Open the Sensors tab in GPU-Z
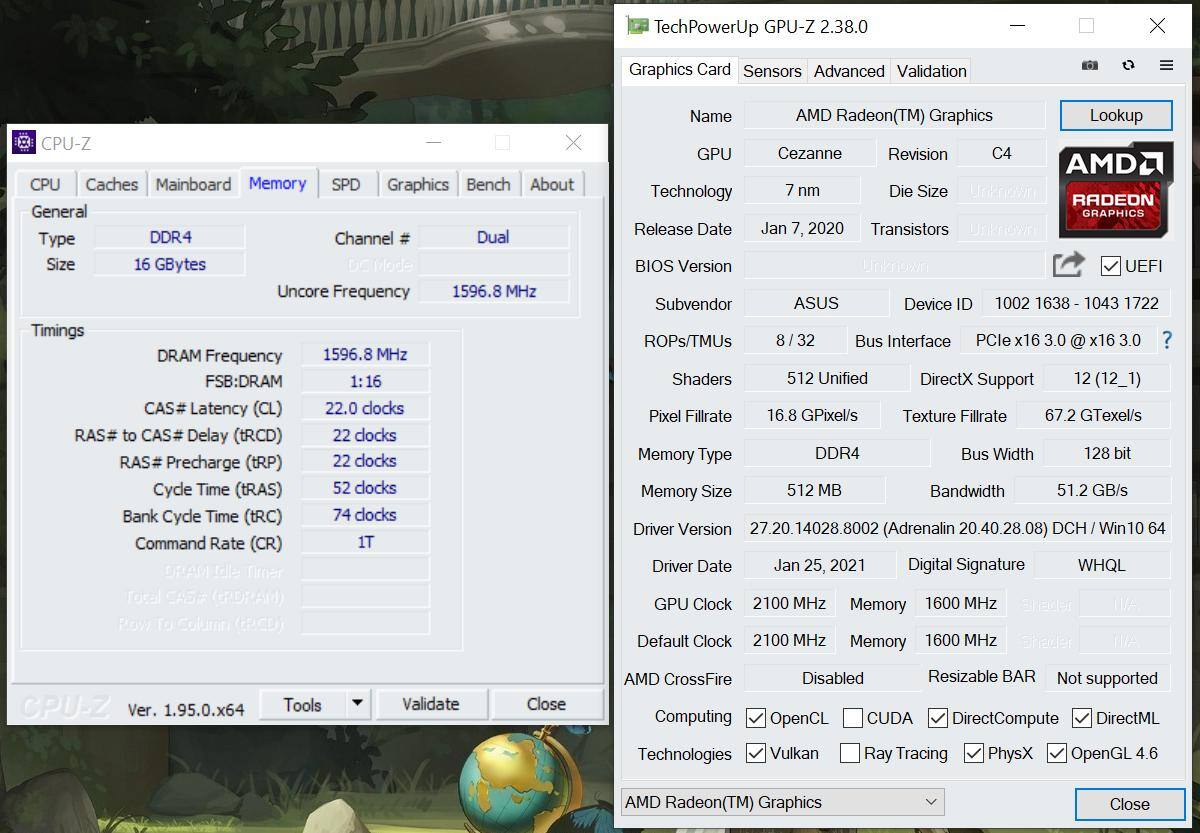This screenshot has height=833, width=1200. [772, 71]
